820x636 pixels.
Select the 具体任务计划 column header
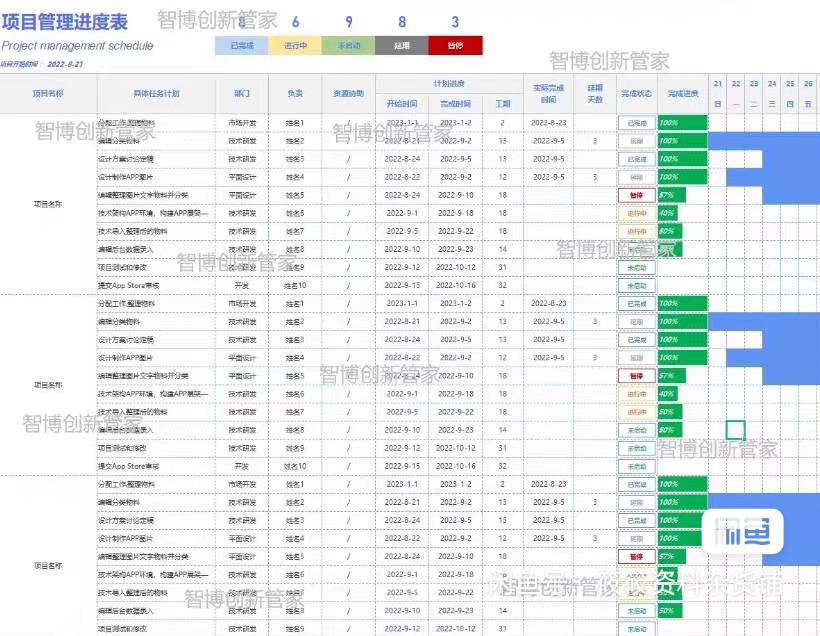click(156, 94)
